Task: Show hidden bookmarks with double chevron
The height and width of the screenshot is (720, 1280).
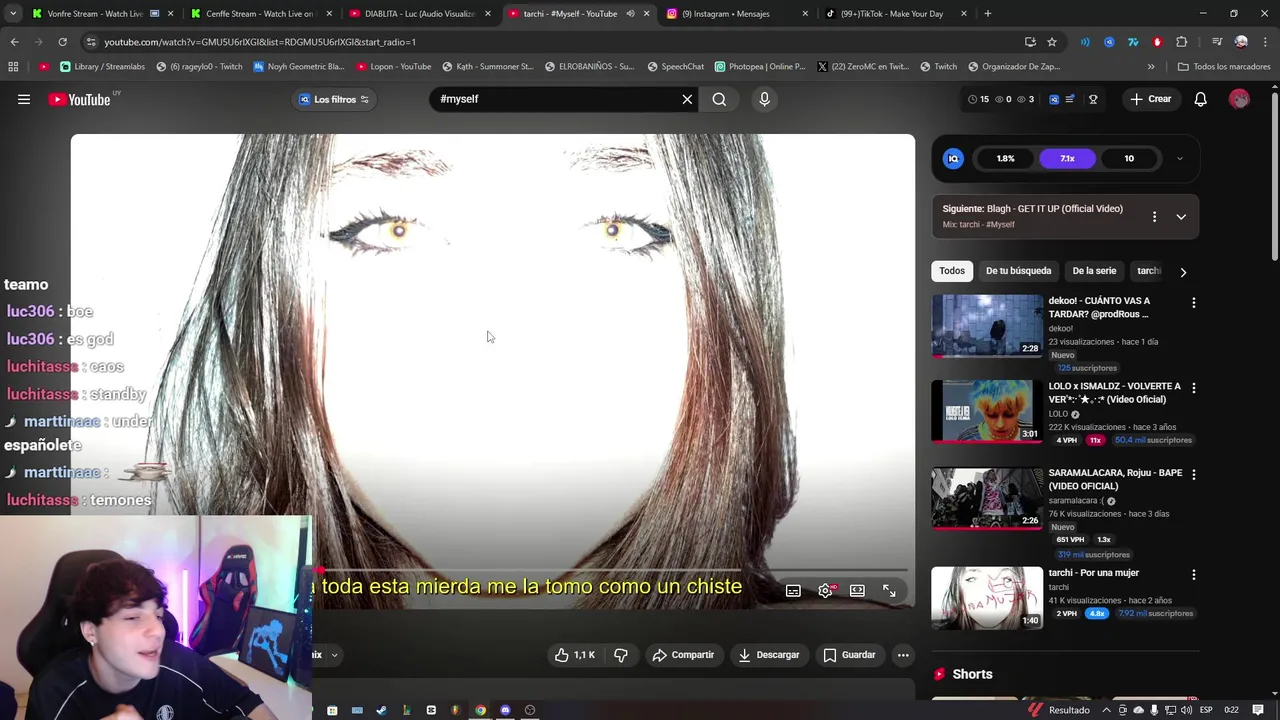Action: point(1151,67)
